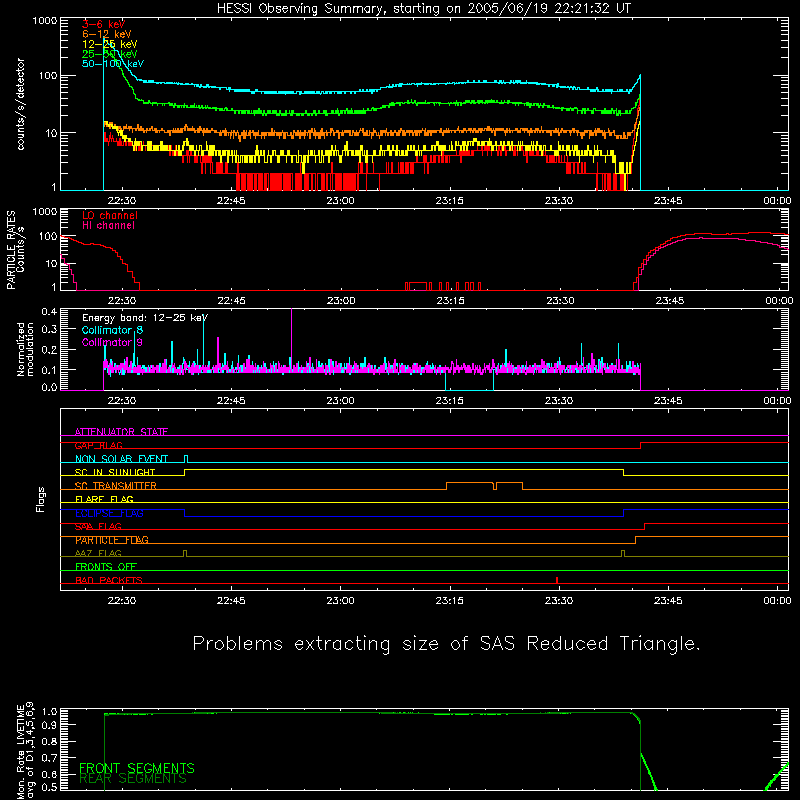Select the 3-6 keV legend label
Screen dimensions: 800x800
point(103,24)
